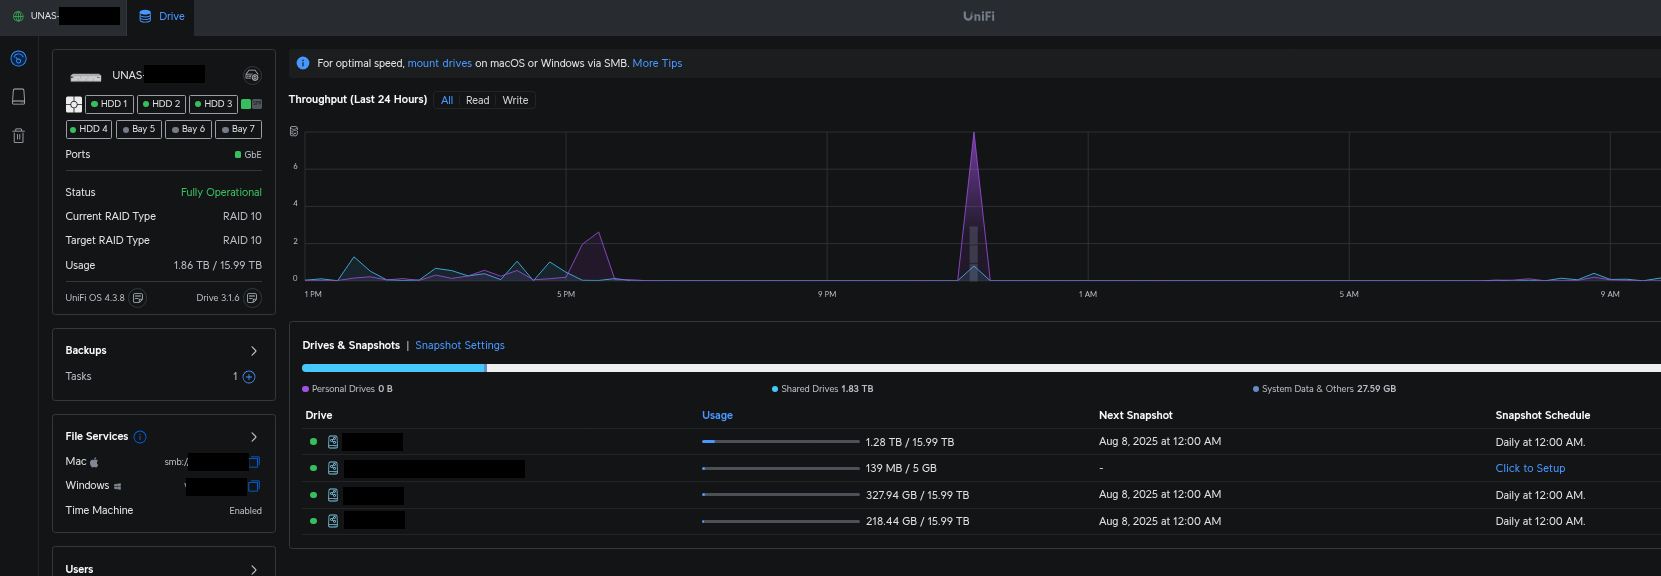This screenshot has height=576, width=1661.
Task: Click the SFP port indicator icon
Action: click(257, 104)
